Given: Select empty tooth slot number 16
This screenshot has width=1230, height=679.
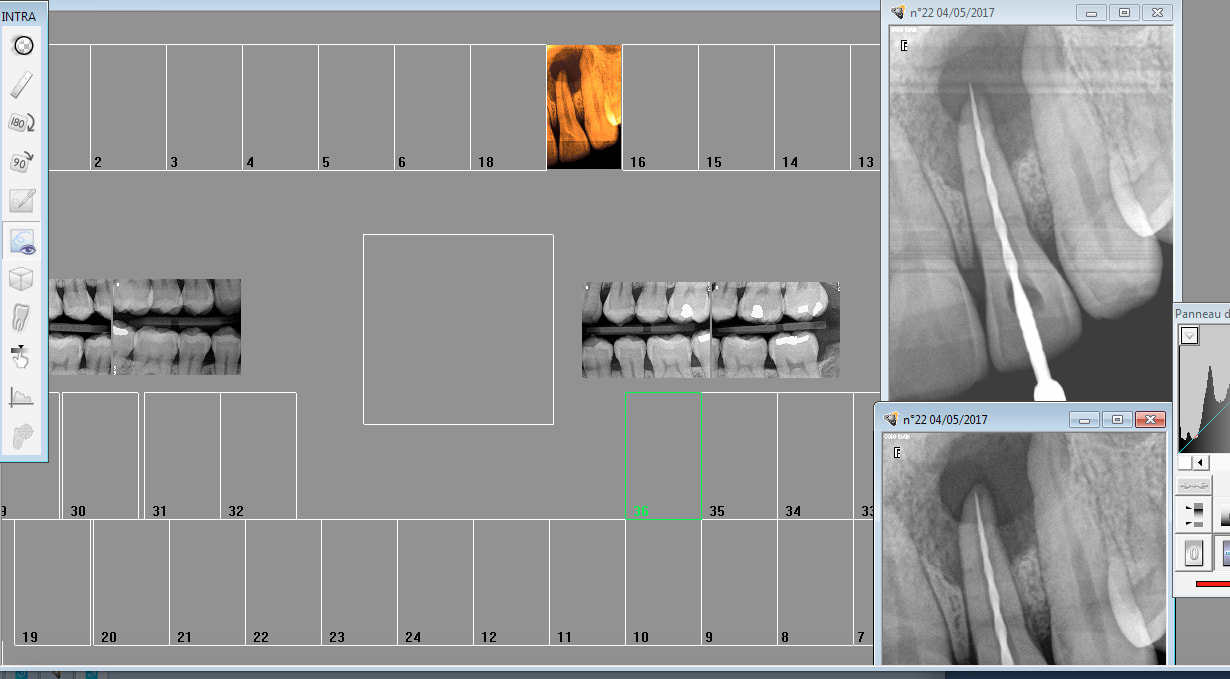Looking at the screenshot, I should click(660, 107).
